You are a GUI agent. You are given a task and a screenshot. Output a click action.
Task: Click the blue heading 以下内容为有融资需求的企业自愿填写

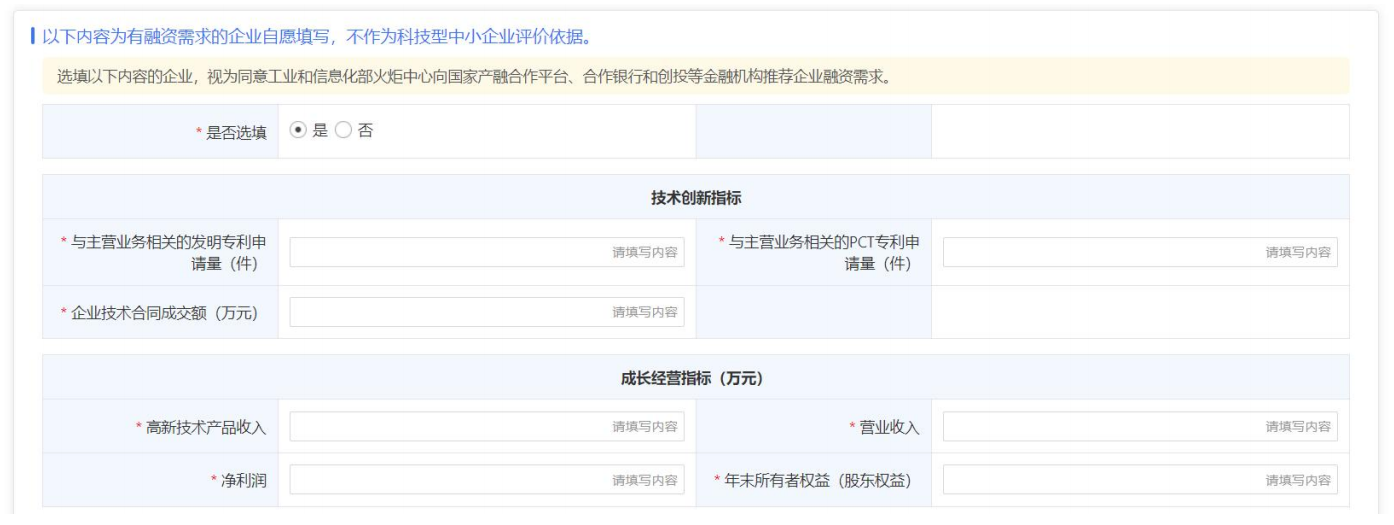pyautogui.click(x=310, y=38)
